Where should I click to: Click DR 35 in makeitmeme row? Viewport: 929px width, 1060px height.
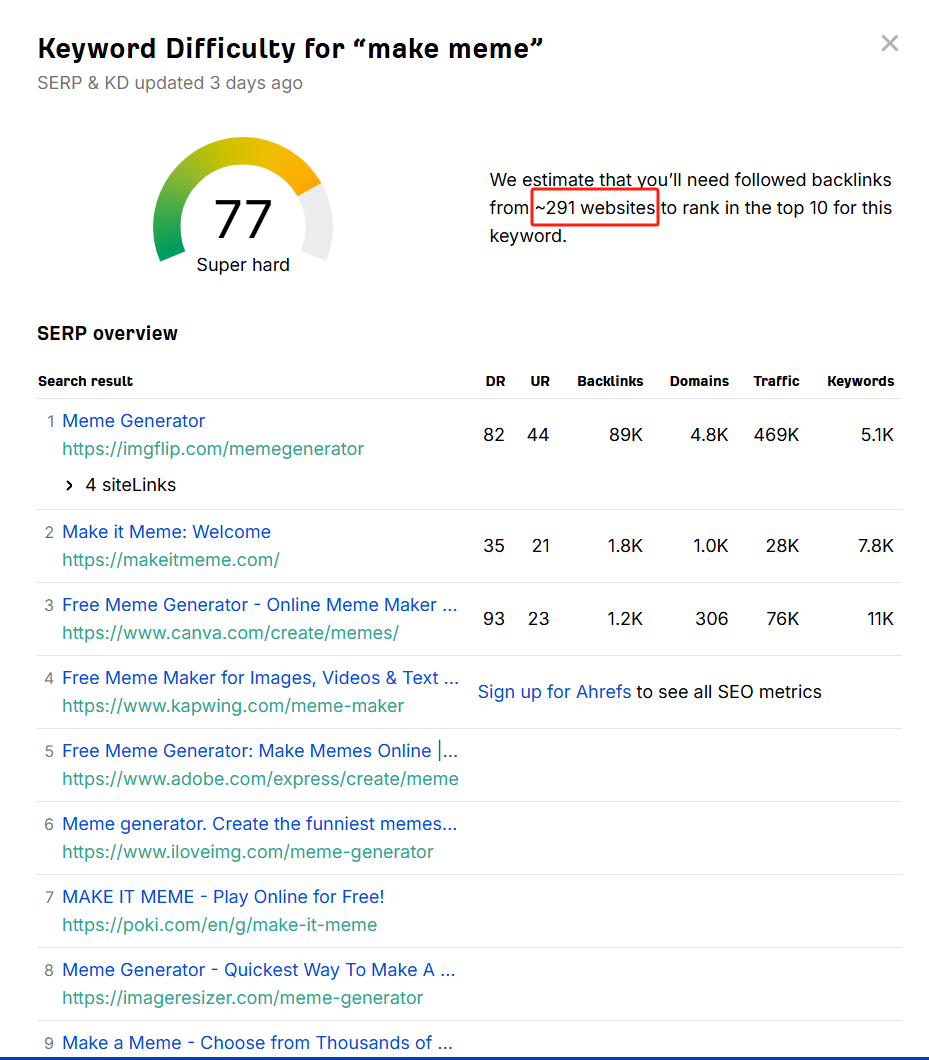[494, 546]
